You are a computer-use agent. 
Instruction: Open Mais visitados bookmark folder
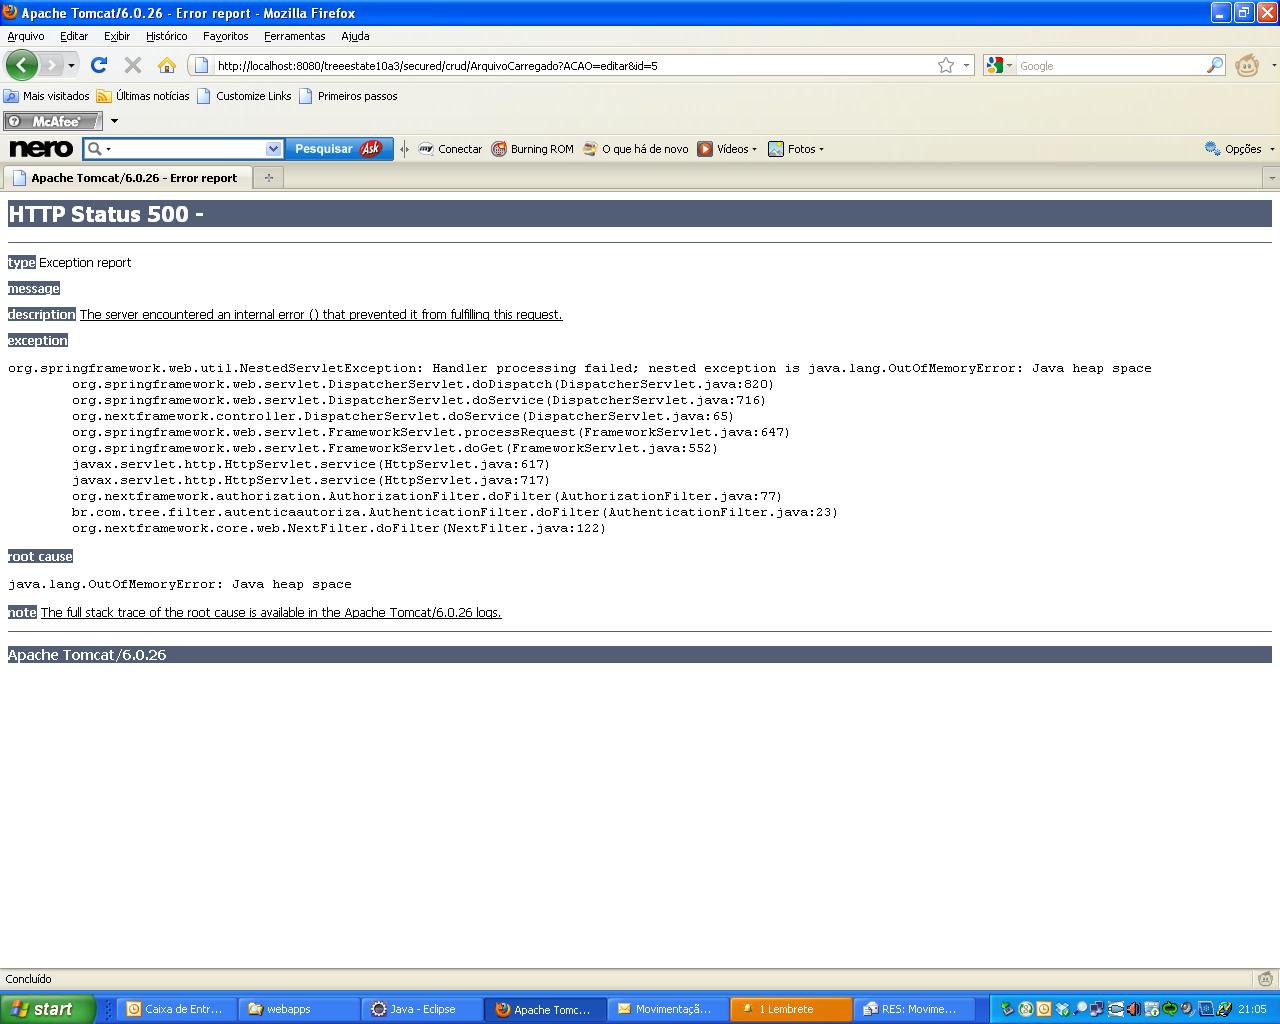click(47, 96)
